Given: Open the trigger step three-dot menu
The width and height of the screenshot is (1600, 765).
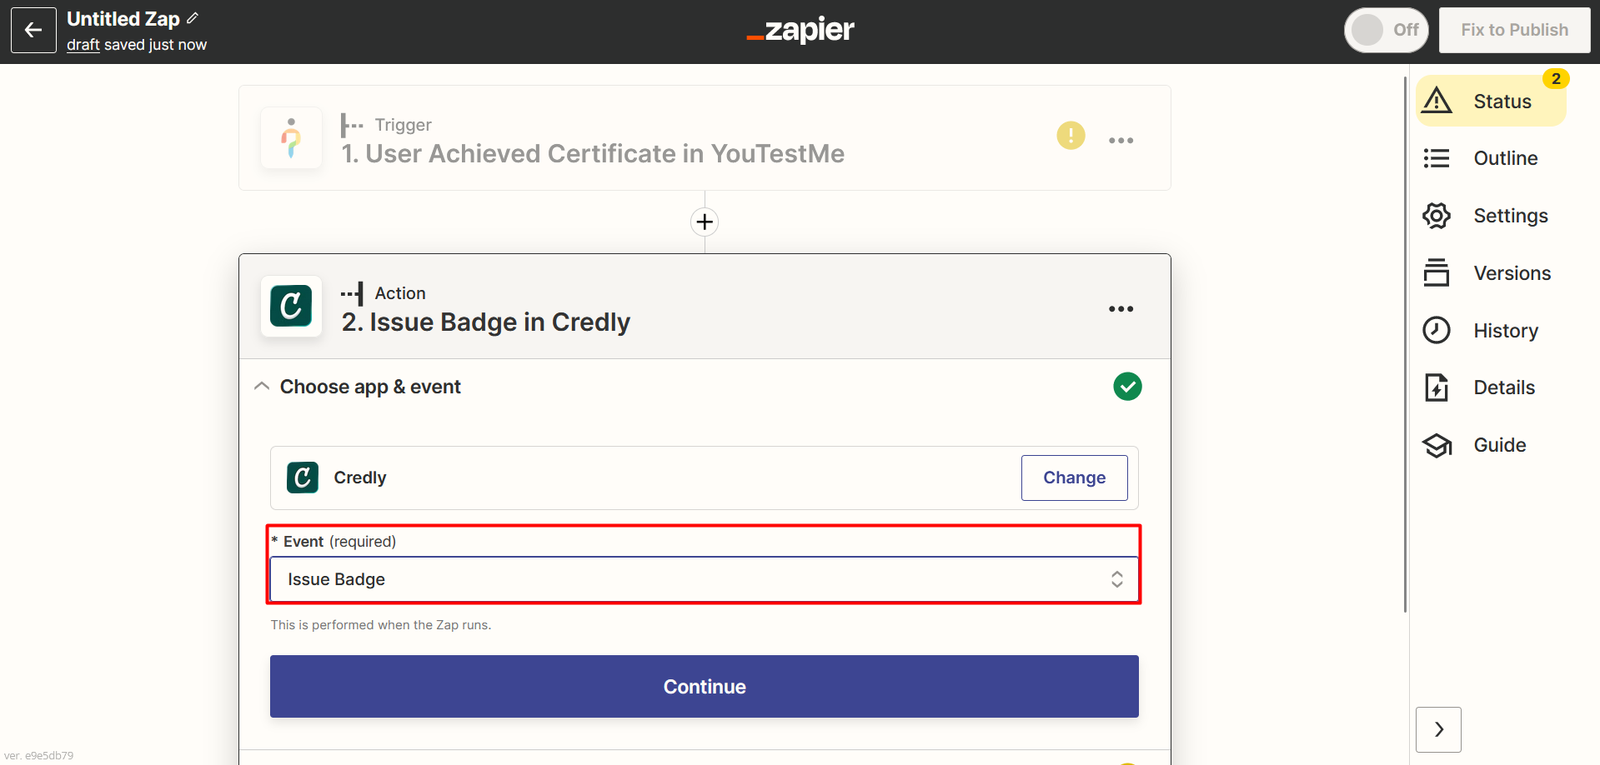Looking at the screenshot, I should point(1120,140).
